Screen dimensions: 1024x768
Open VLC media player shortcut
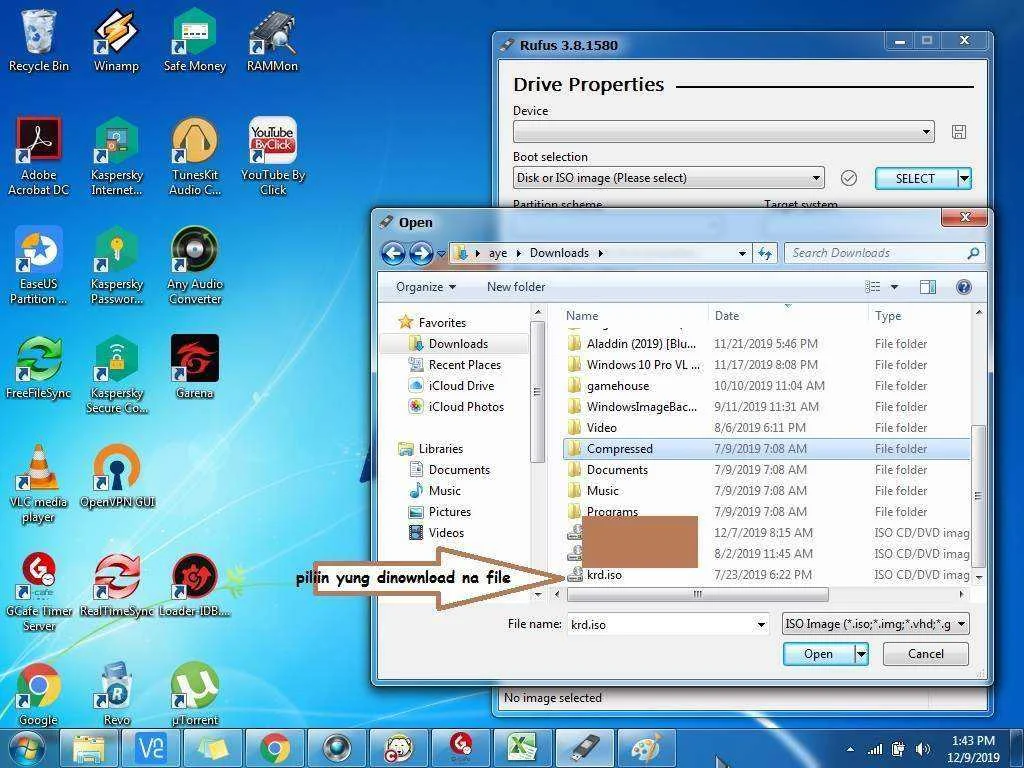click(39, 484)
